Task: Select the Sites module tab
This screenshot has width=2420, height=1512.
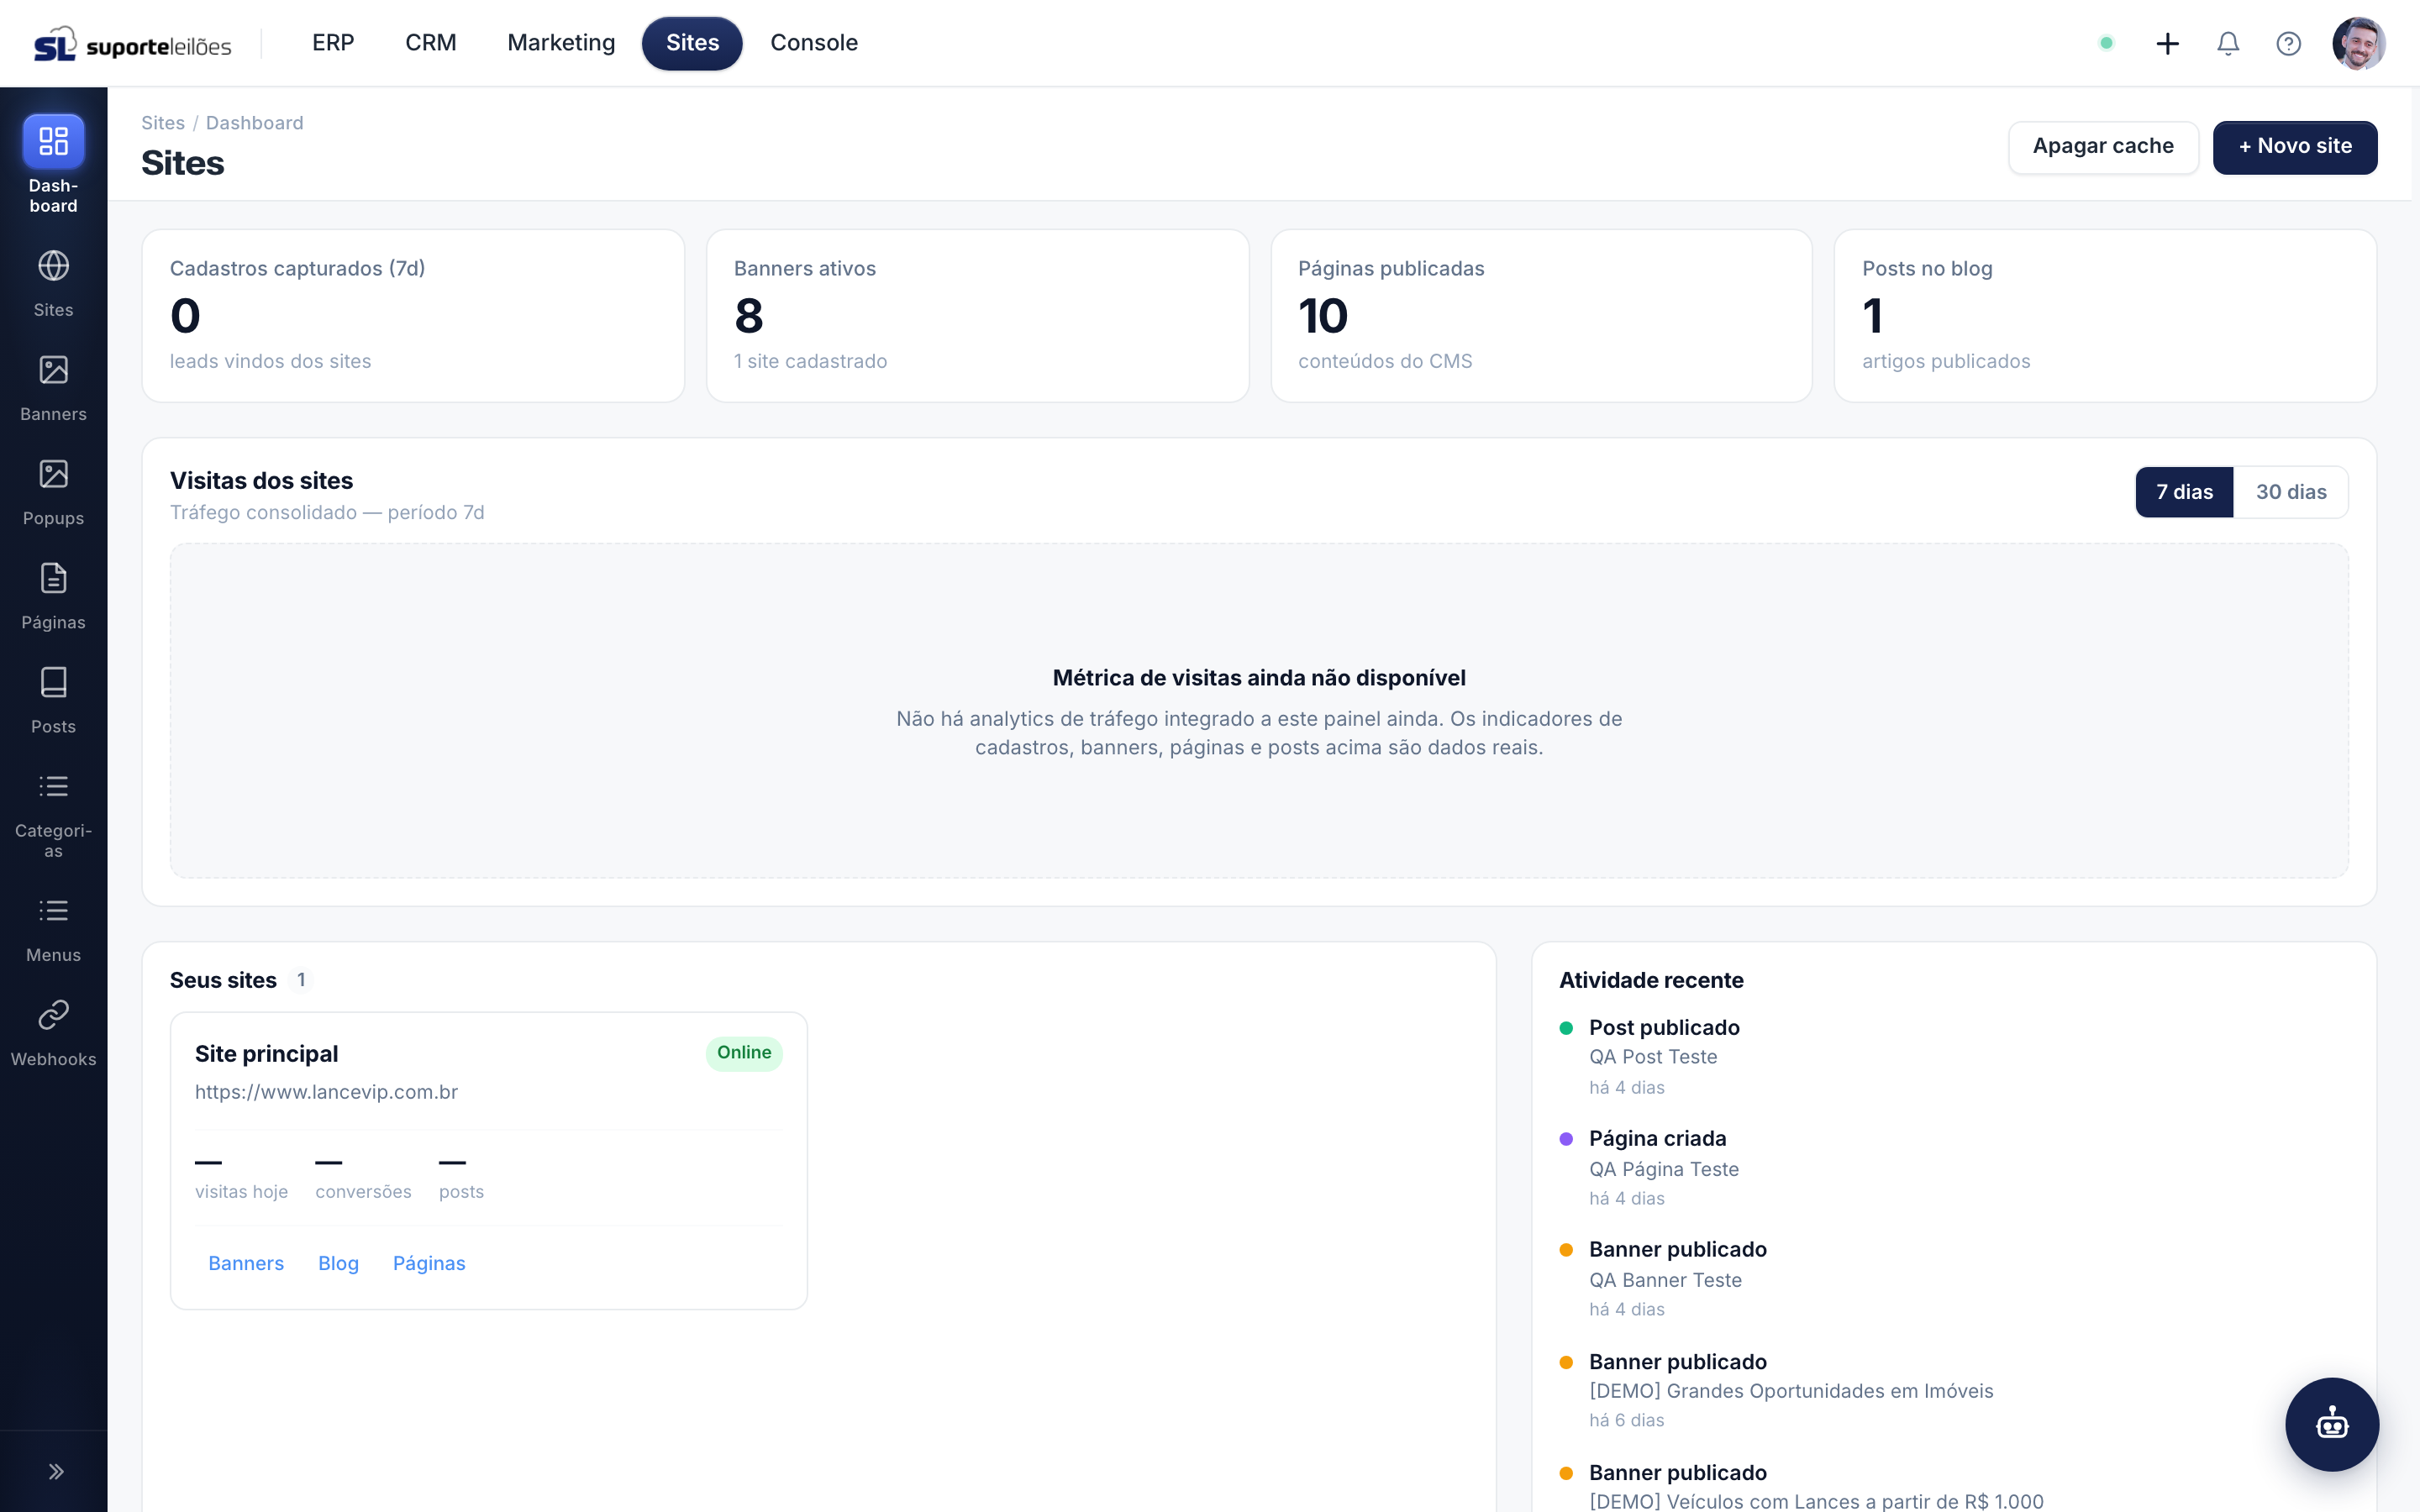Action: (692, 43)
